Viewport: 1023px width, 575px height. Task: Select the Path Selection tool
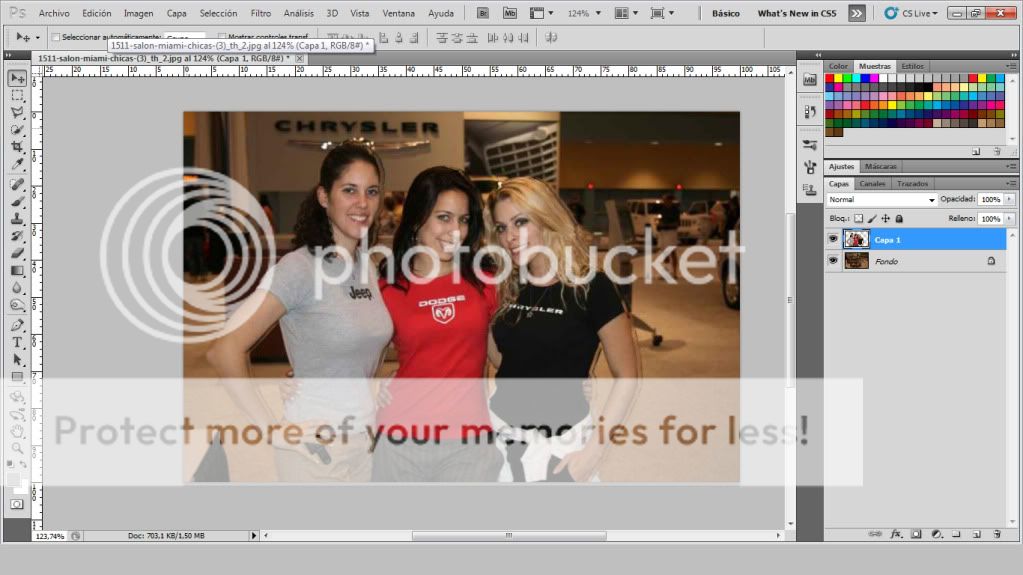18,360
